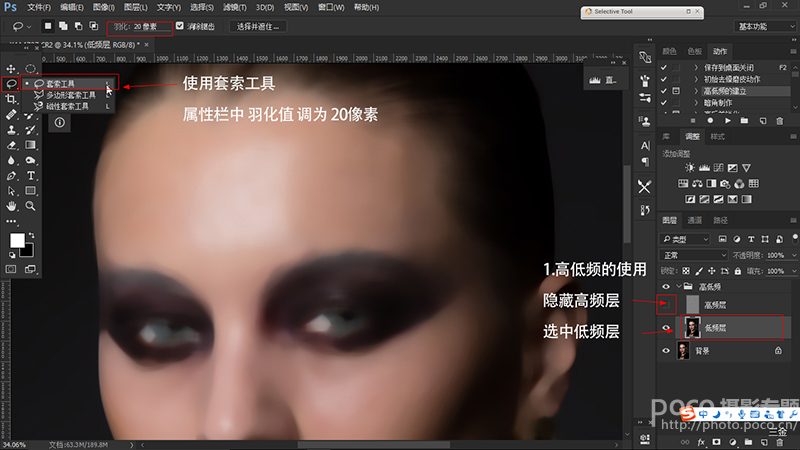Viewport: 800px width, 450px height.
Task: Open the Edit Toolbar three-dots menu
Action: pyautogui.click(x=11, y=221)
